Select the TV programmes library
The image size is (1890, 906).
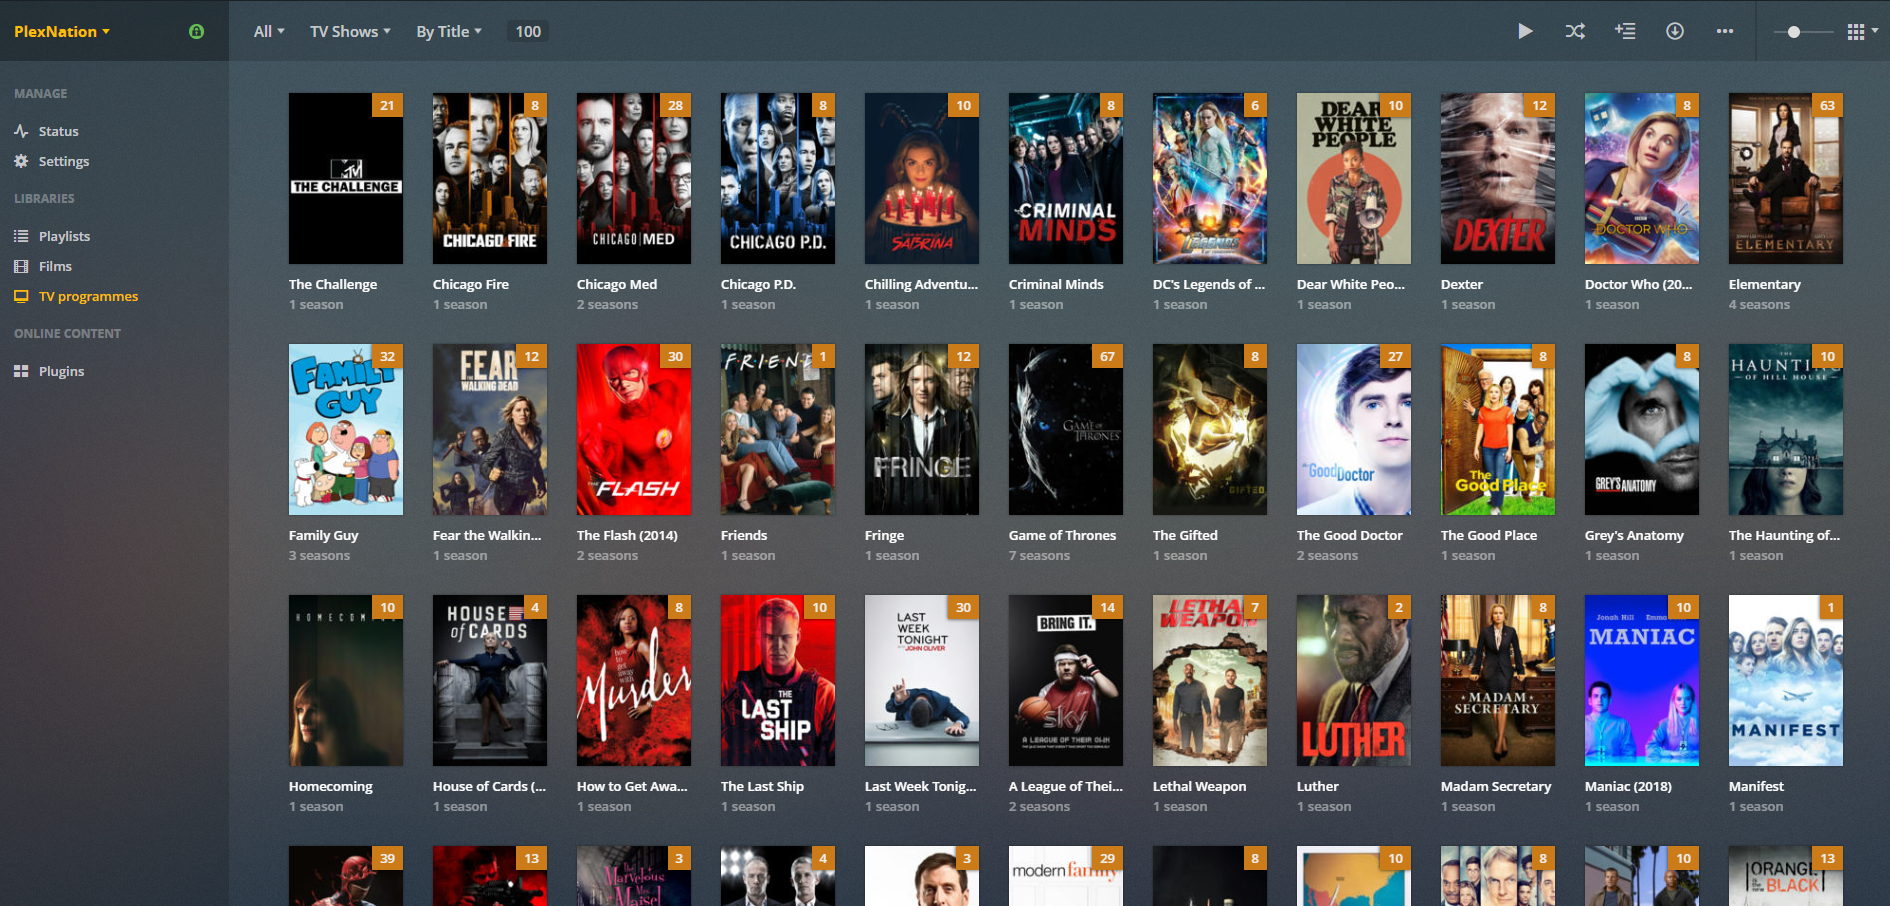click(88, 296)
